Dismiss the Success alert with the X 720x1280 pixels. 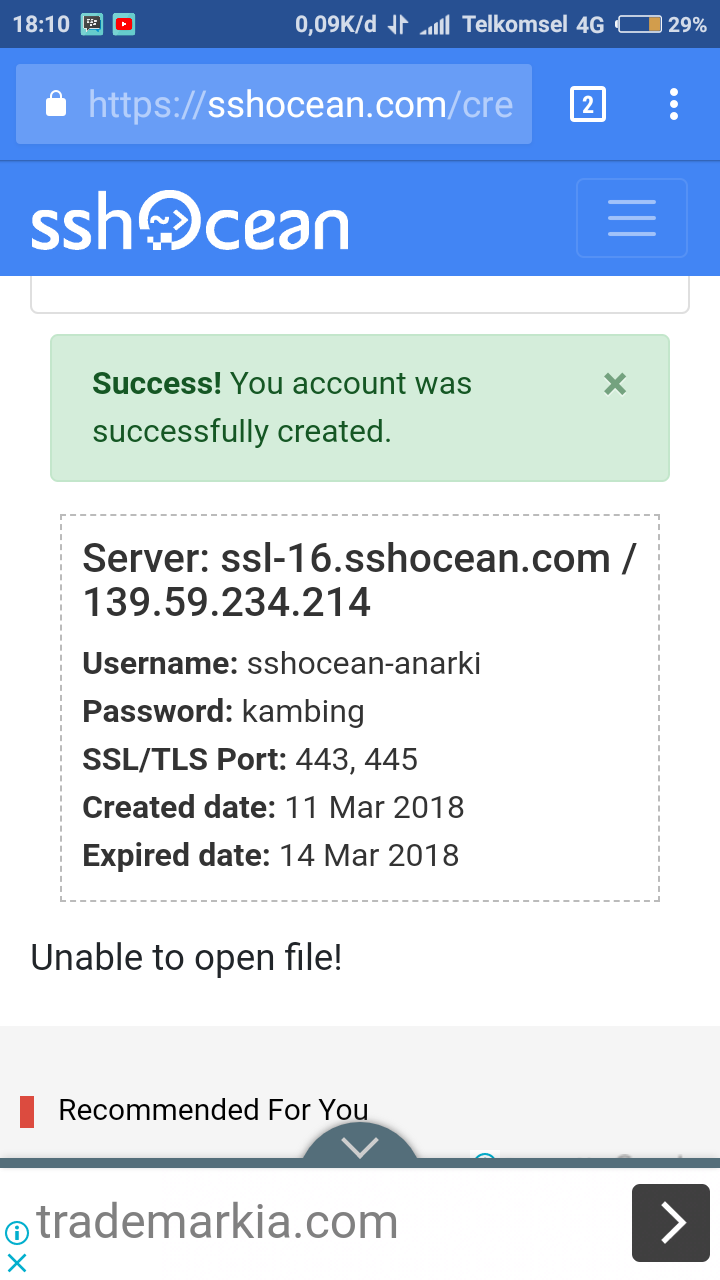(x=615, y=384)
